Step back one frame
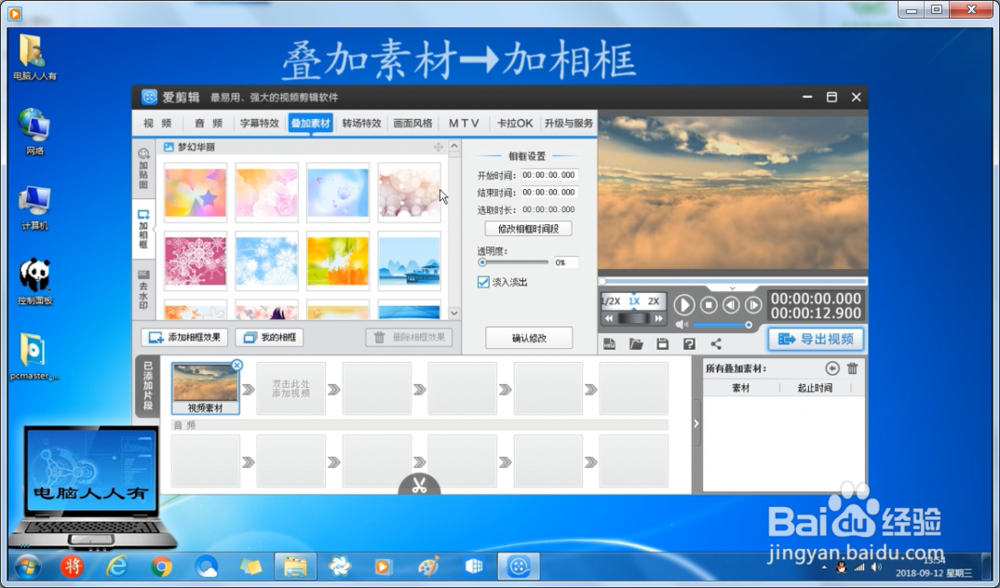1000x588 pixels. 731,305
